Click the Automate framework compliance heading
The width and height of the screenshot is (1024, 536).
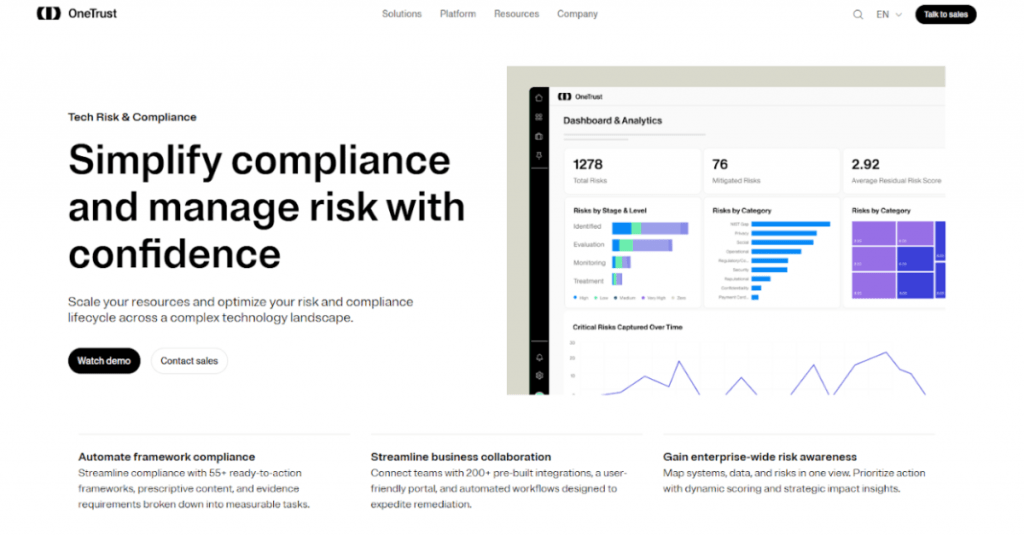click(167, 457)
